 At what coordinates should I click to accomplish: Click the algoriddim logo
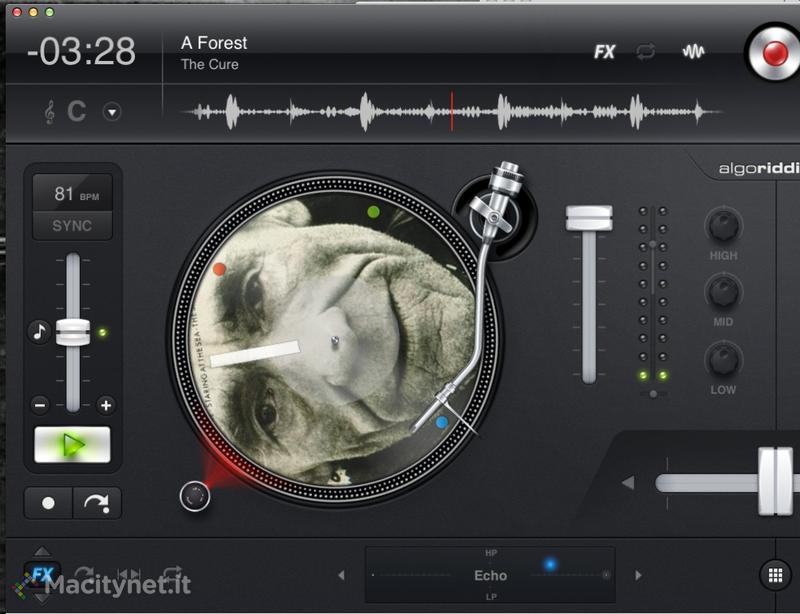click(x=759, y=168)
